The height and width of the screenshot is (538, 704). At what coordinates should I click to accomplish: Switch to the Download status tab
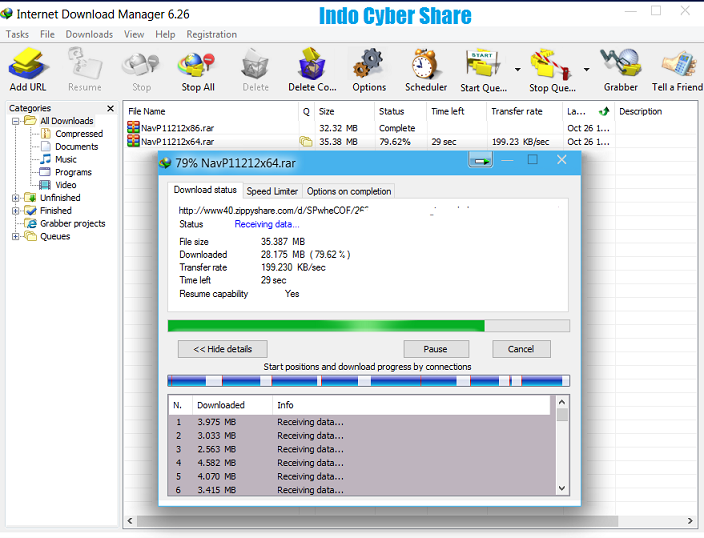coord(205,190)
